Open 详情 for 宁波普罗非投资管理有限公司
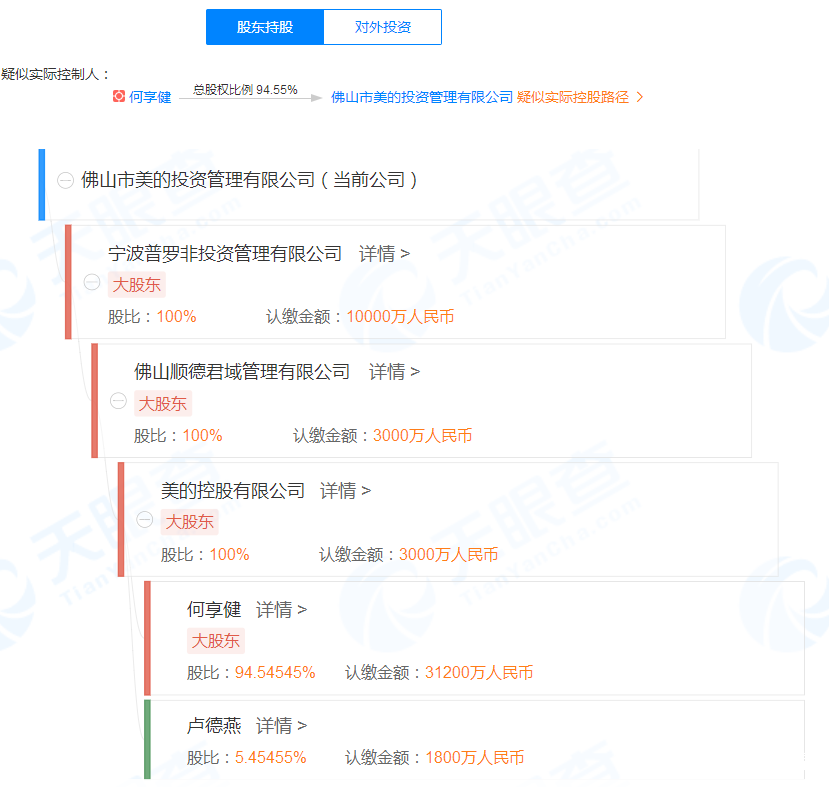 coord(384,254)
